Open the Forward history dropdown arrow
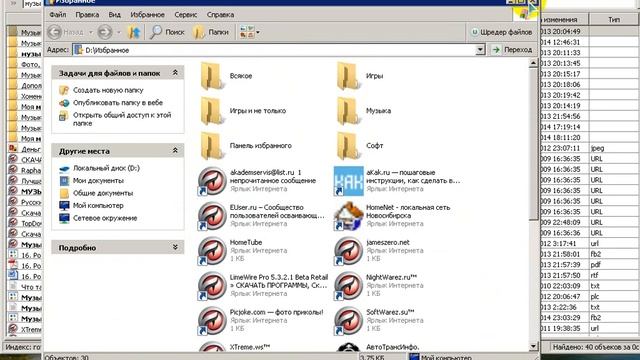Screen dimensions: 640x360 click(119, 32)
